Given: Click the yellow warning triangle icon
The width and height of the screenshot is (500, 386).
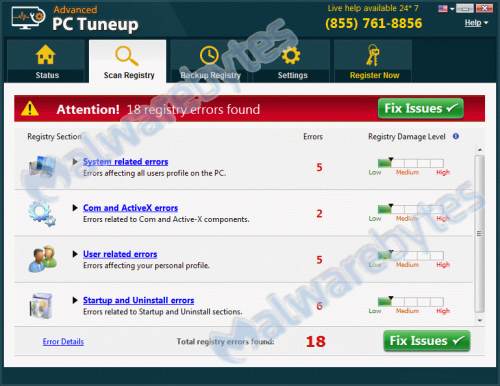Looking at the screenshot, I should [30, 108].
